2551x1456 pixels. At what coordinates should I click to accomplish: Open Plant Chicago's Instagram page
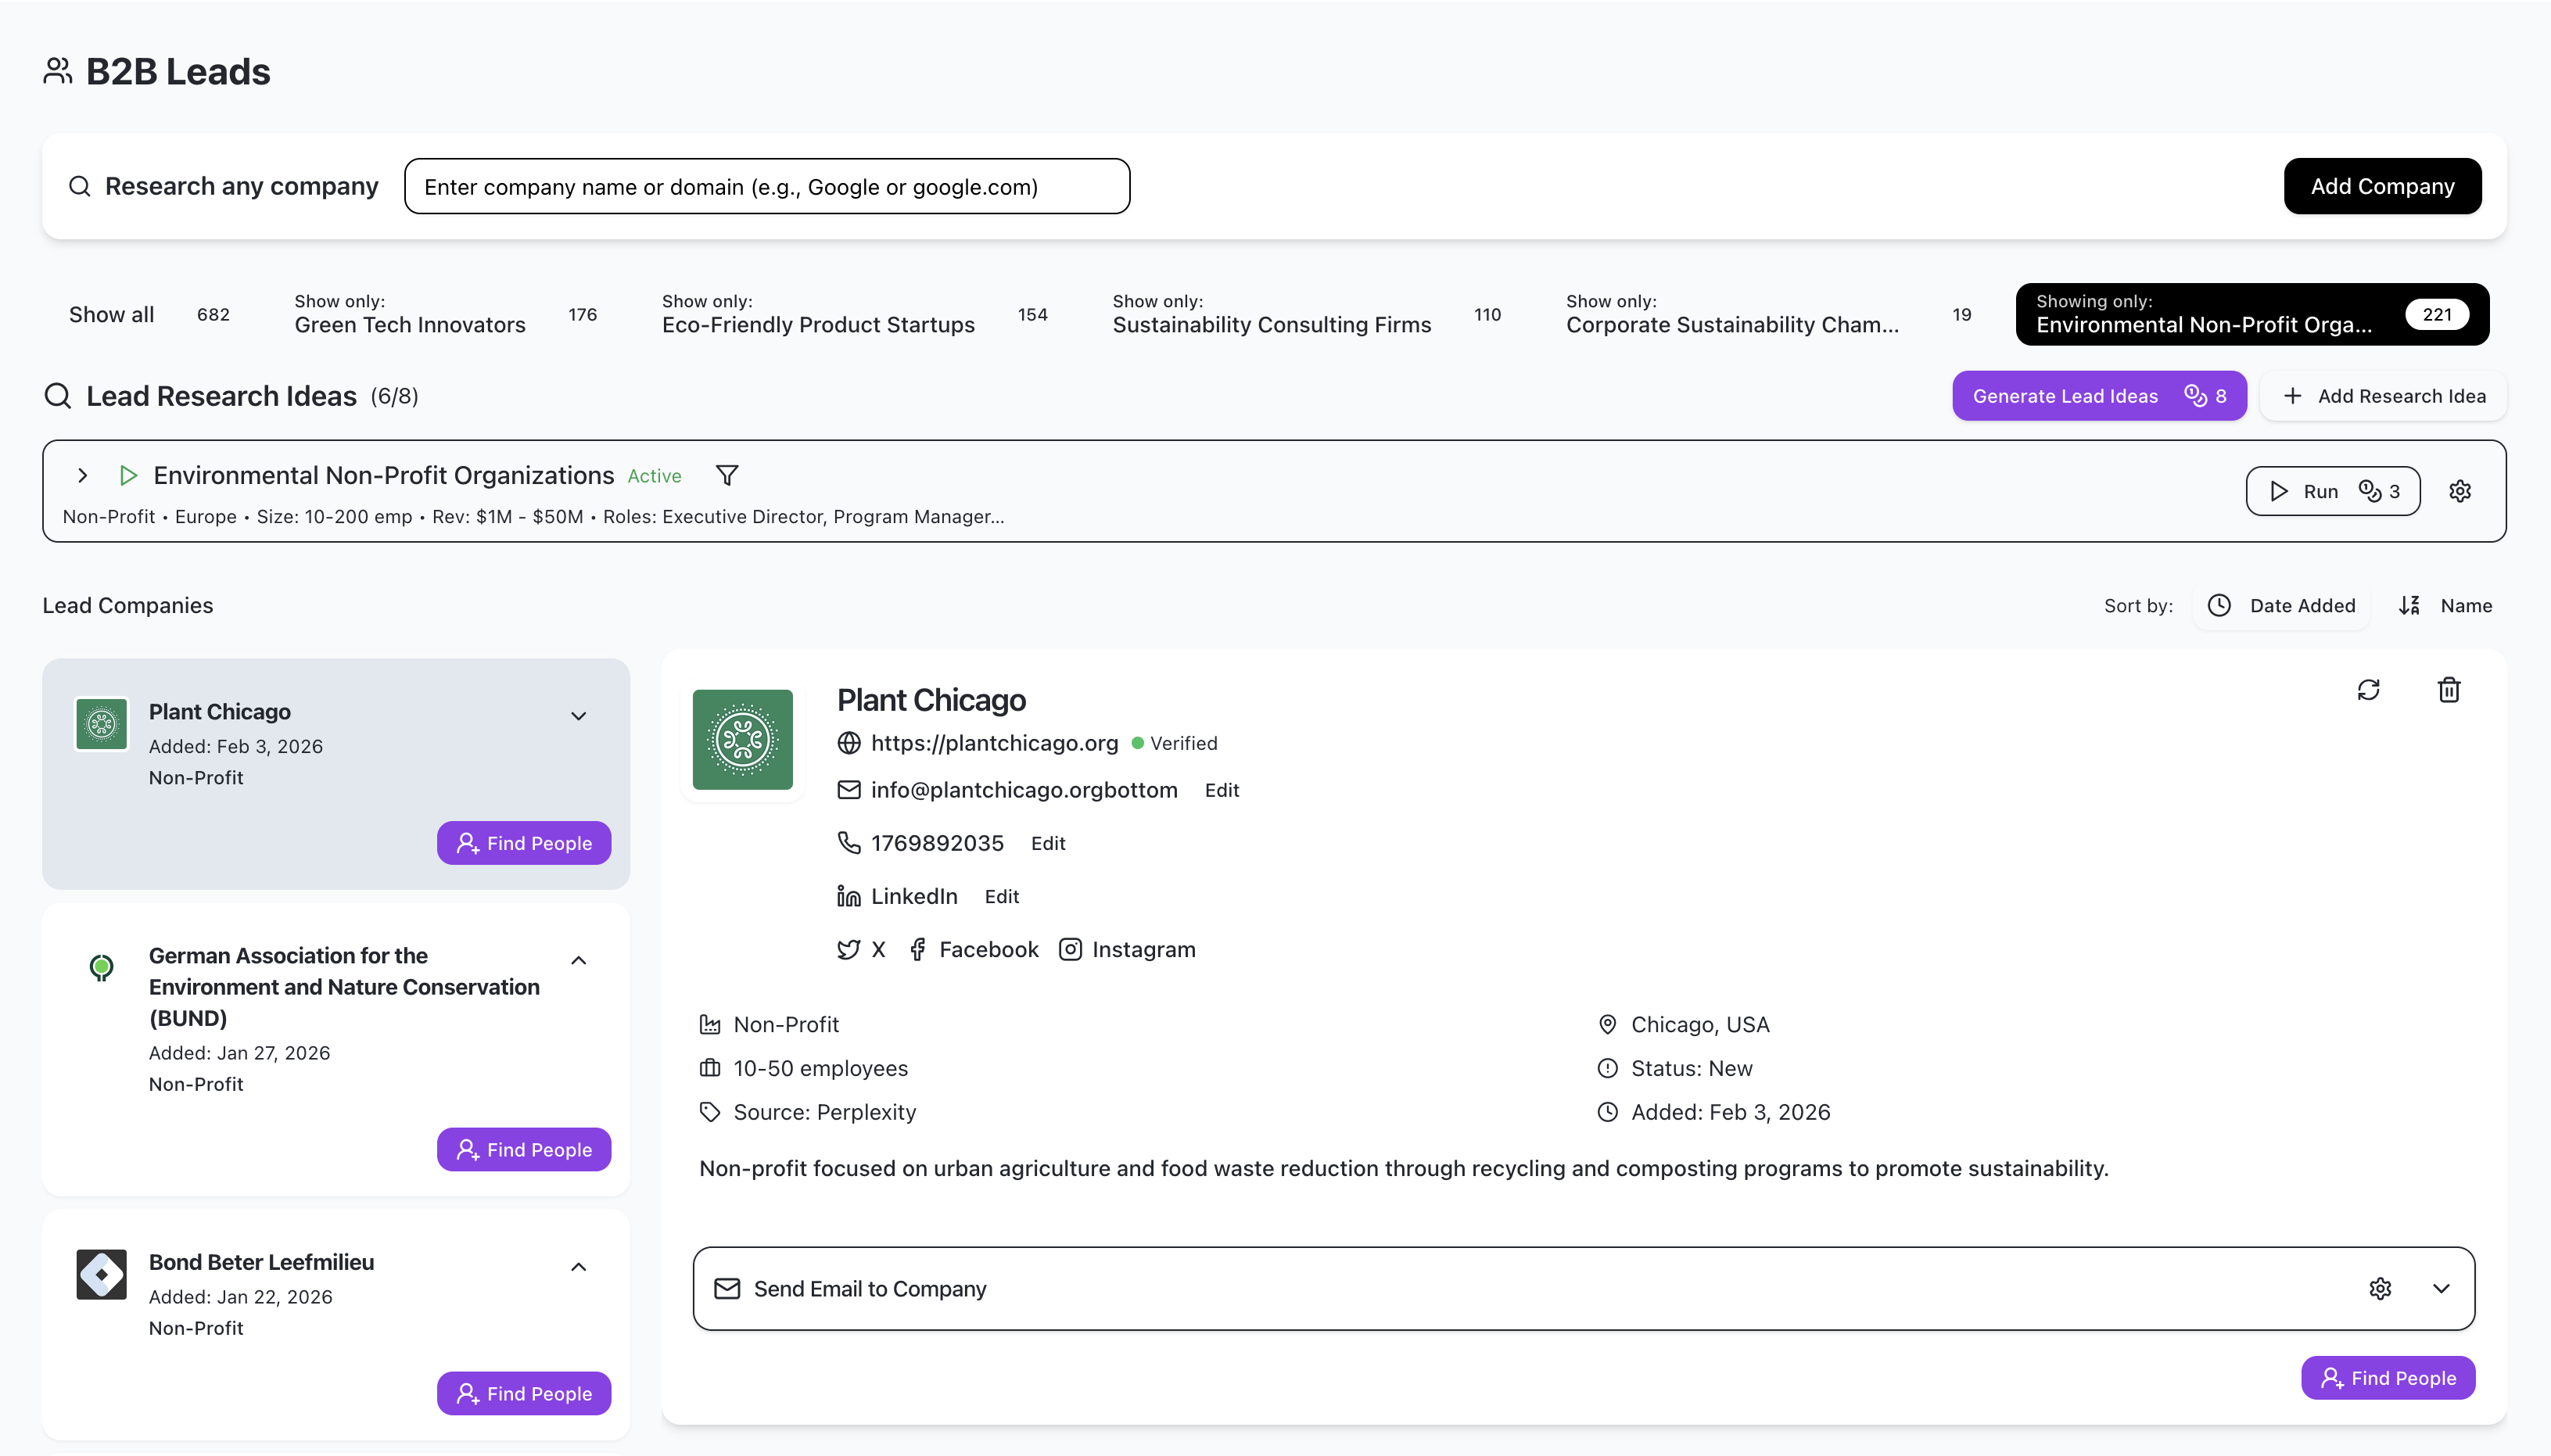(1127, 949)
